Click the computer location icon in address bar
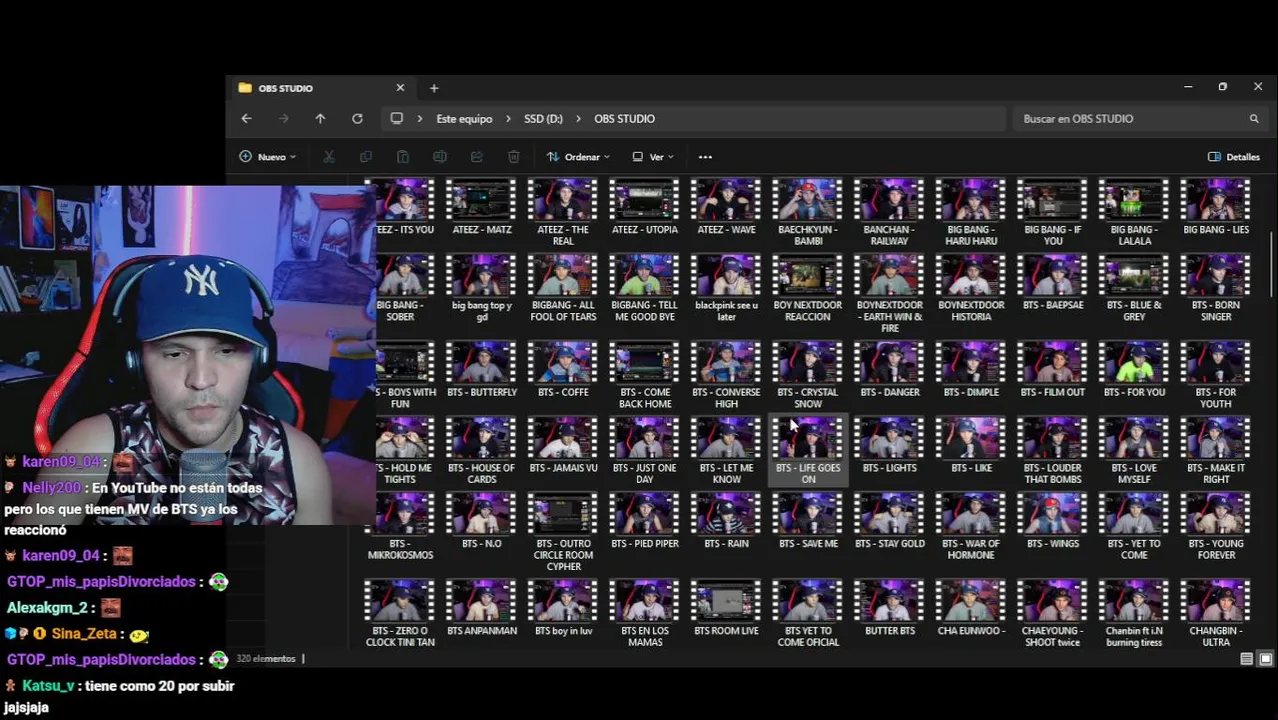 396,118
